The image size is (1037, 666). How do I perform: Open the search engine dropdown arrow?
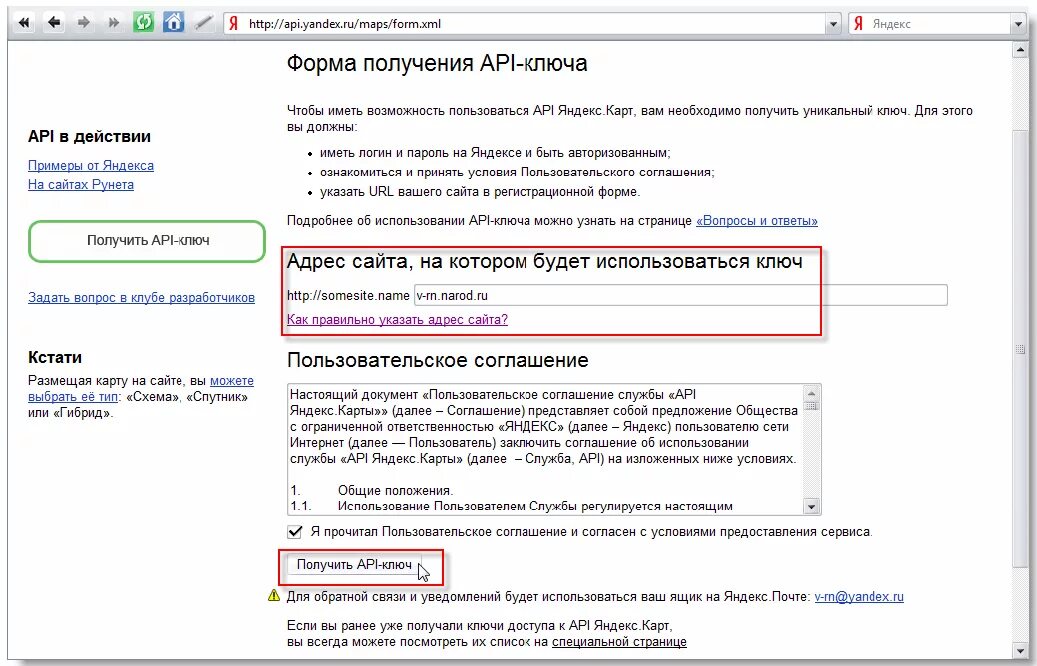pyautogui.click(x=1018, y=24)
